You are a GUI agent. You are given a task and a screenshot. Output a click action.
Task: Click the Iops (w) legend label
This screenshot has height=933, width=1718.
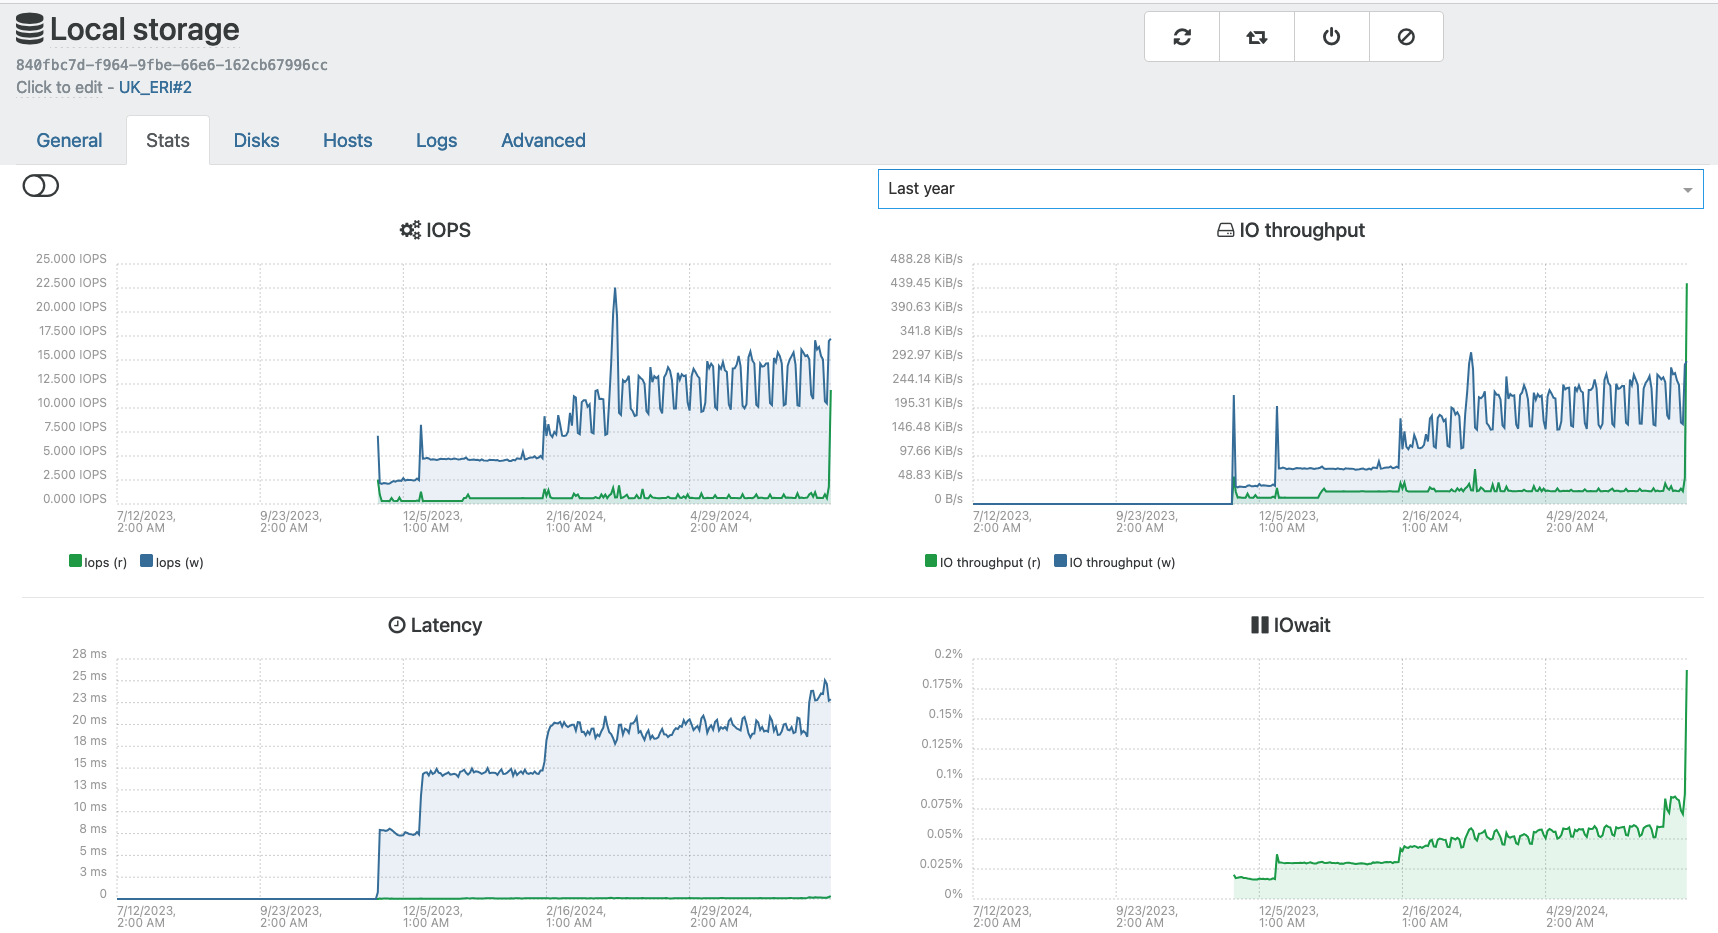point(180,562)
